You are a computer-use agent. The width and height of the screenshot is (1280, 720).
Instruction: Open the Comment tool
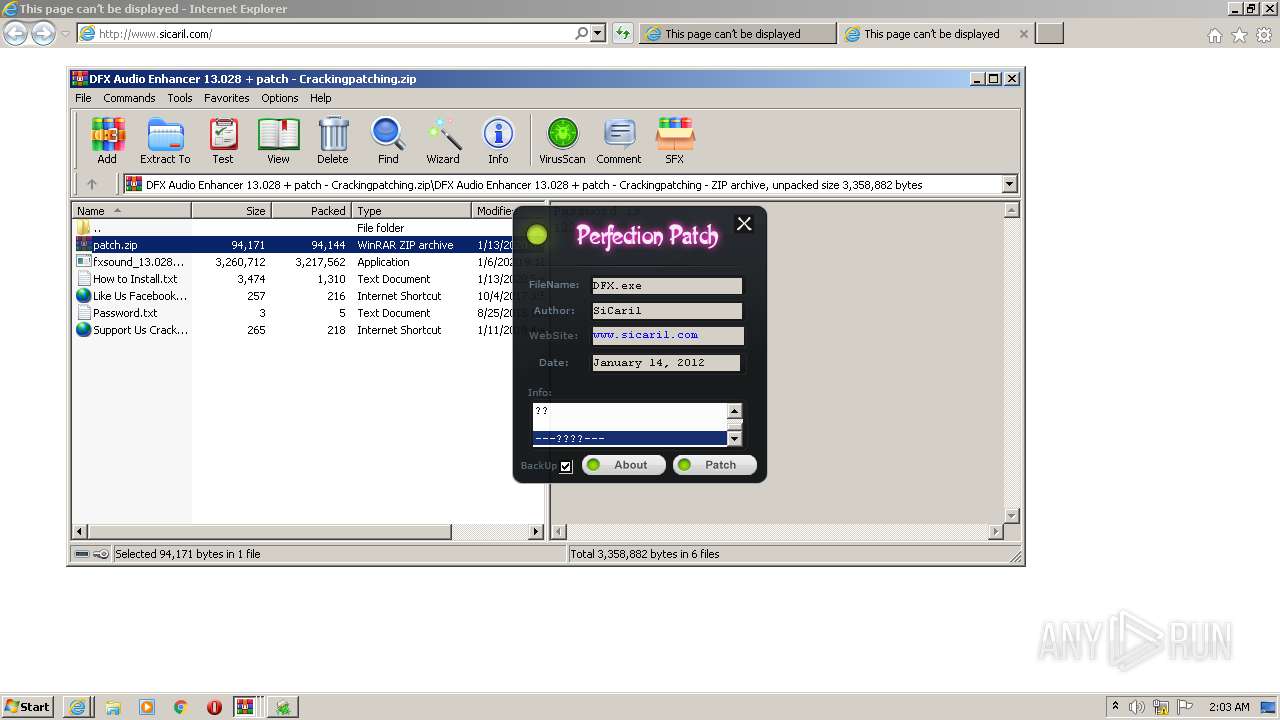[x=619, y=140]
